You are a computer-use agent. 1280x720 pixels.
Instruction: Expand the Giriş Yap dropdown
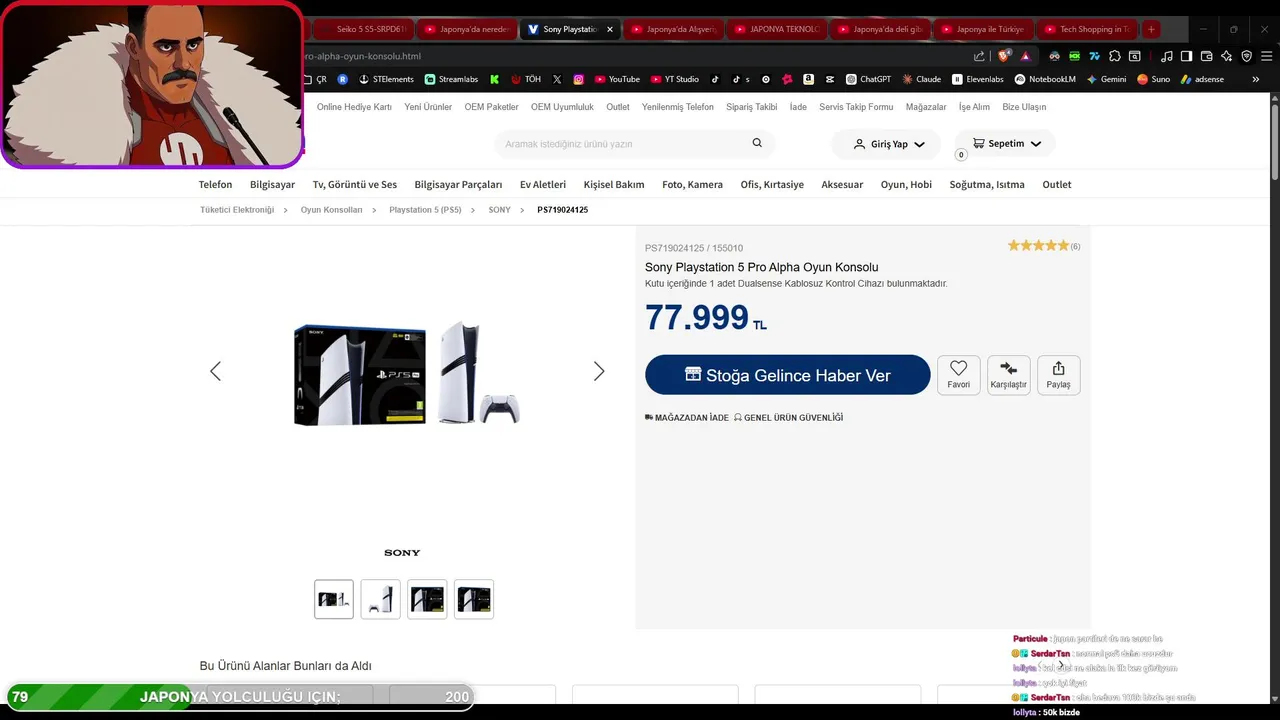click(x=886, y=144)
